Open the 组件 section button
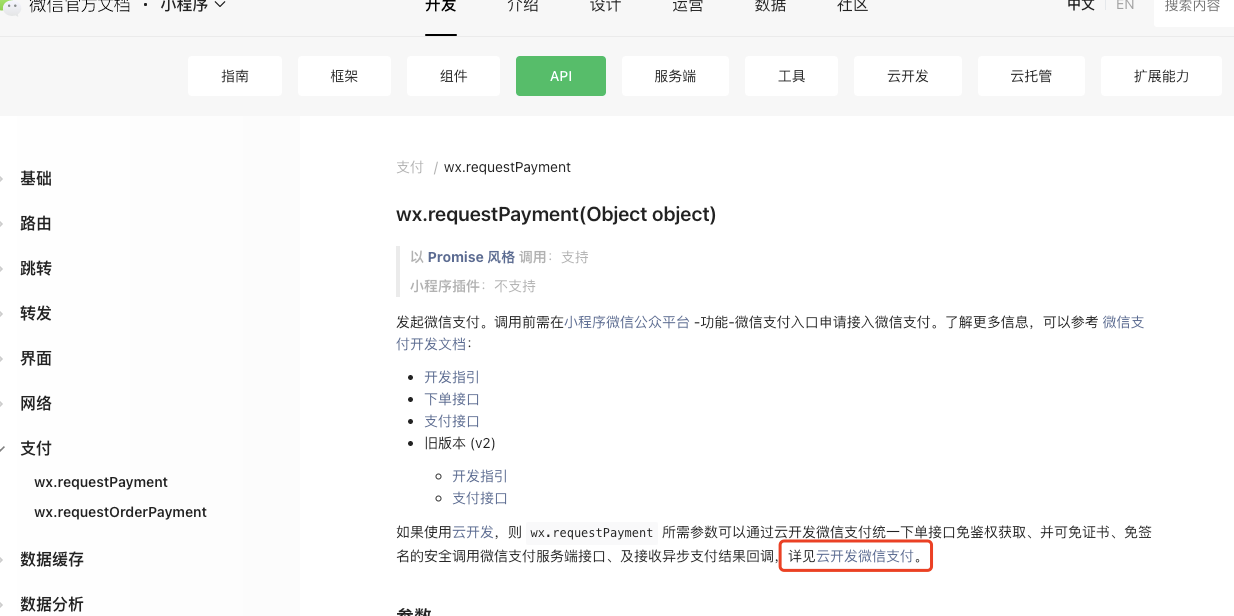This screenshot has height=616, width=1234. pyautogui.click(x=454, y=76)
